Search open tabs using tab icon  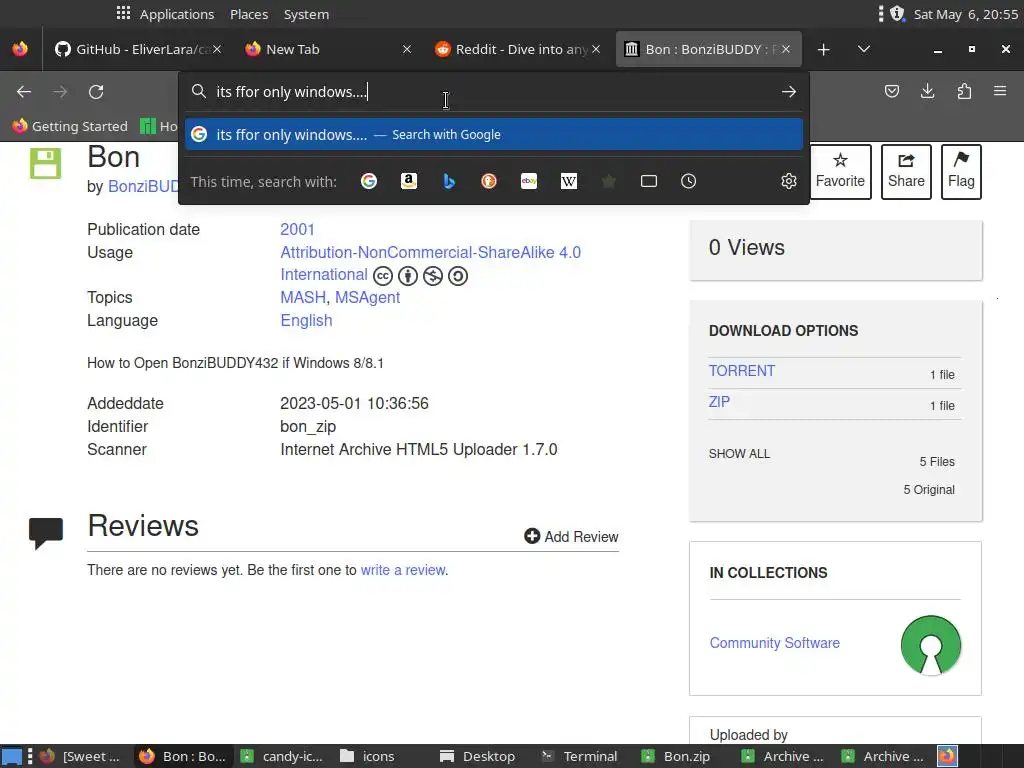click(648, 181)
